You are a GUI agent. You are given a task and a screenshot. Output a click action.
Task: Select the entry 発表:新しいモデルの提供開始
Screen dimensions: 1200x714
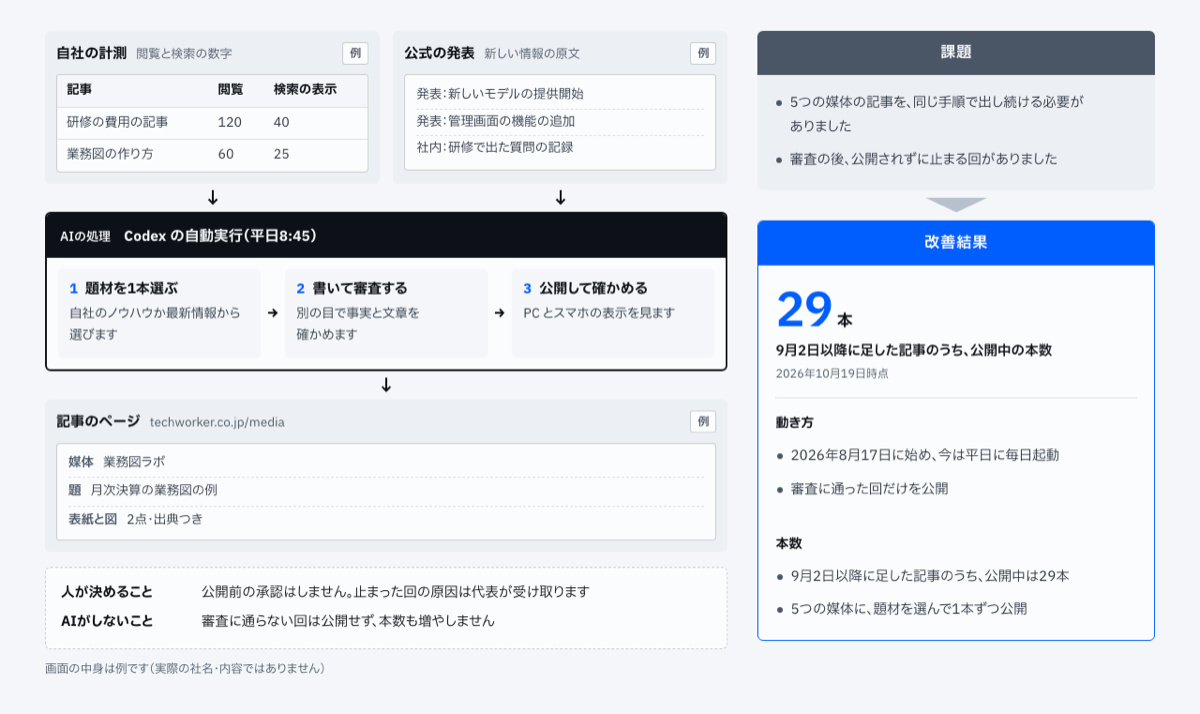(x=560, y=94)
